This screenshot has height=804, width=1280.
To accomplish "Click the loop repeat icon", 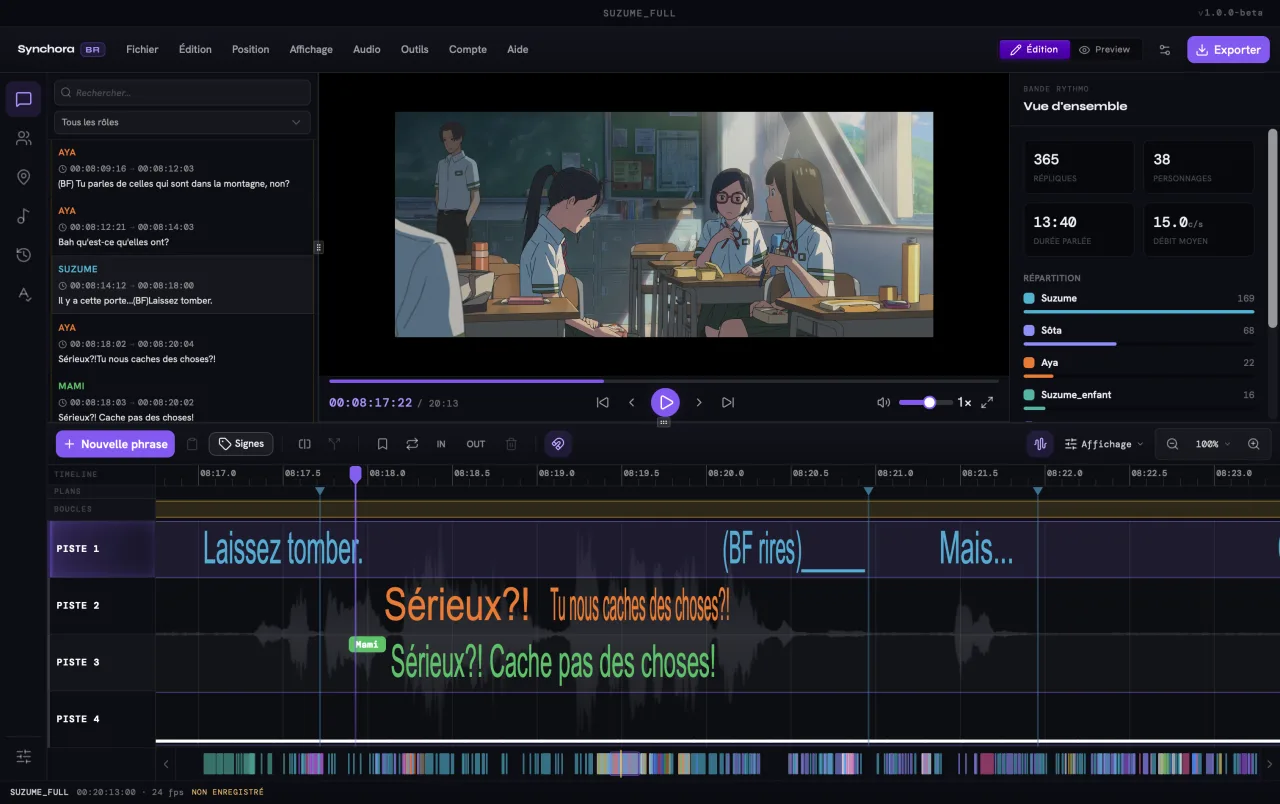I will tap(412, 444).
